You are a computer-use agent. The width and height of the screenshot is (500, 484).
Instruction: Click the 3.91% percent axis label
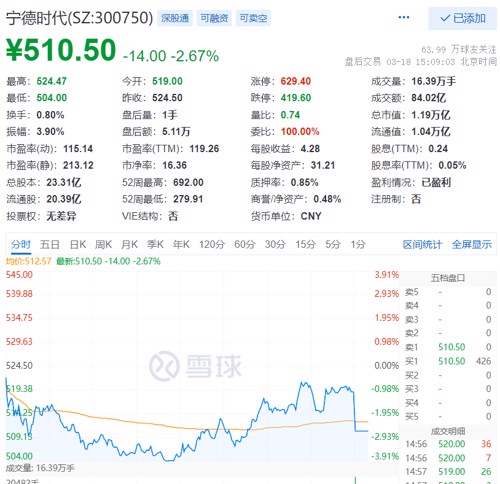(387, 275)
